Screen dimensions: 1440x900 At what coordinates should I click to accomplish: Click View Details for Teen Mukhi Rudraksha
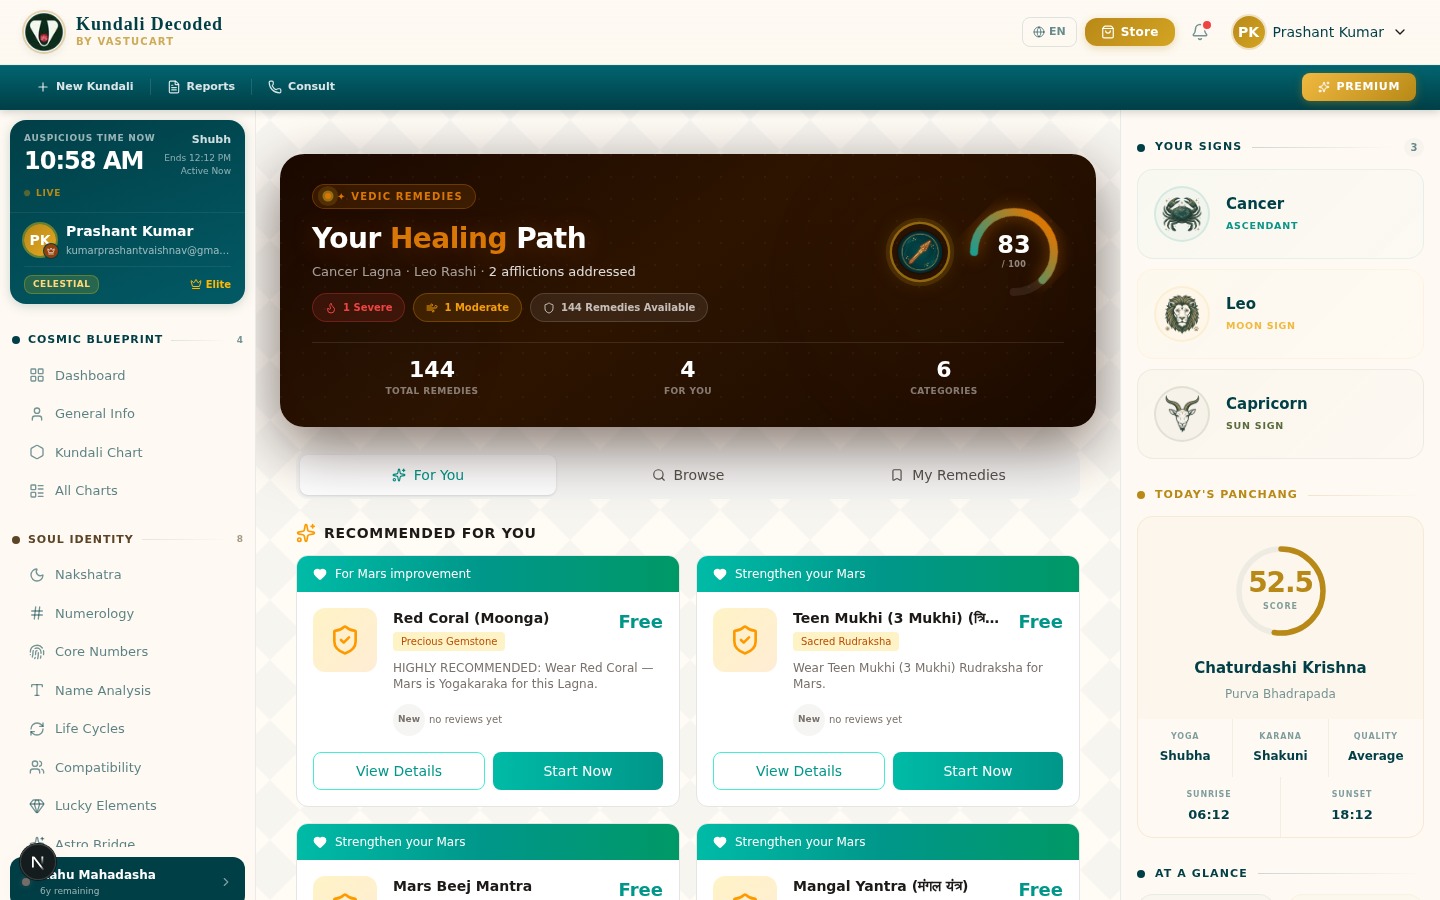[x=799, y=771]
